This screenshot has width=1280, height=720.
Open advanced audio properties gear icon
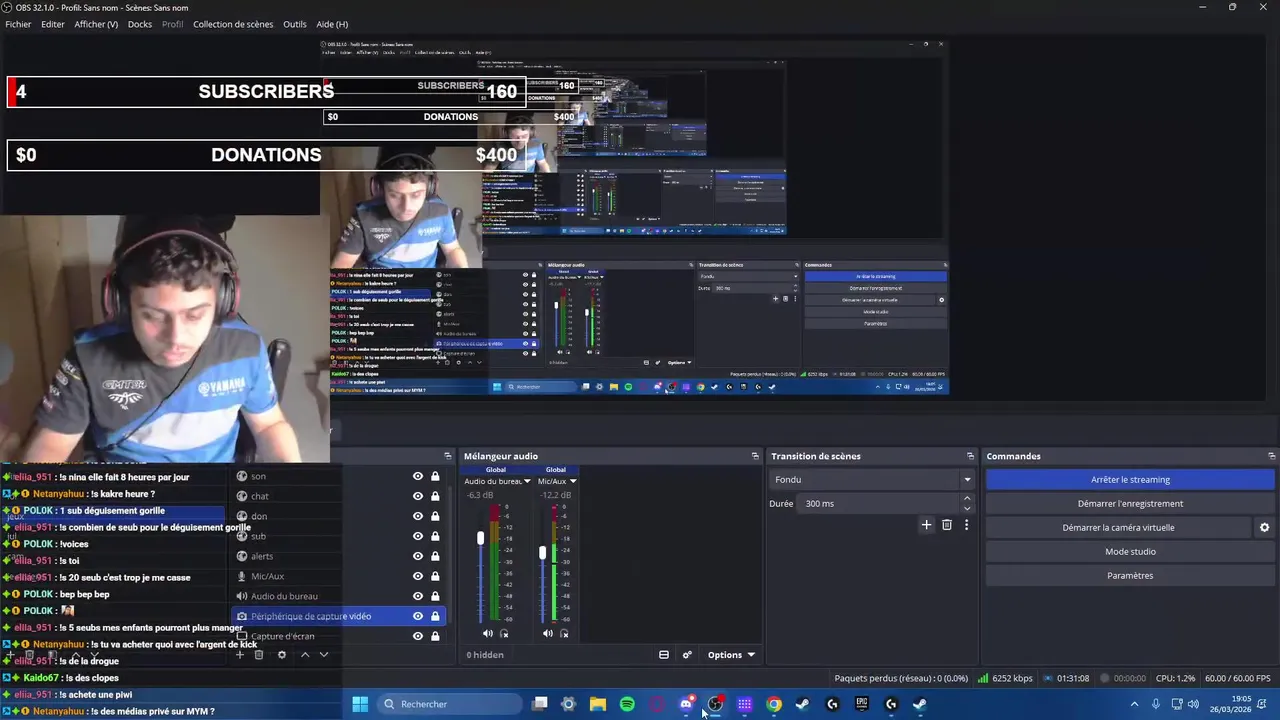687,655
